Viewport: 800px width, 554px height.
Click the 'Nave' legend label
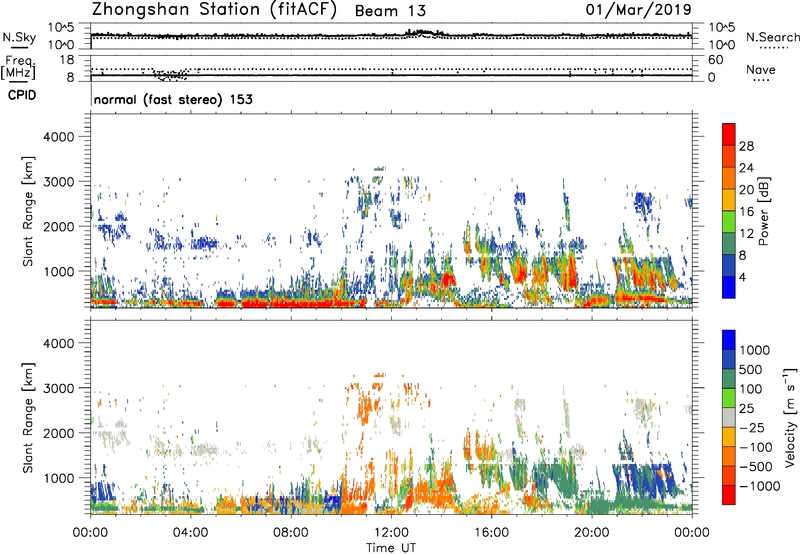point(761,69)
